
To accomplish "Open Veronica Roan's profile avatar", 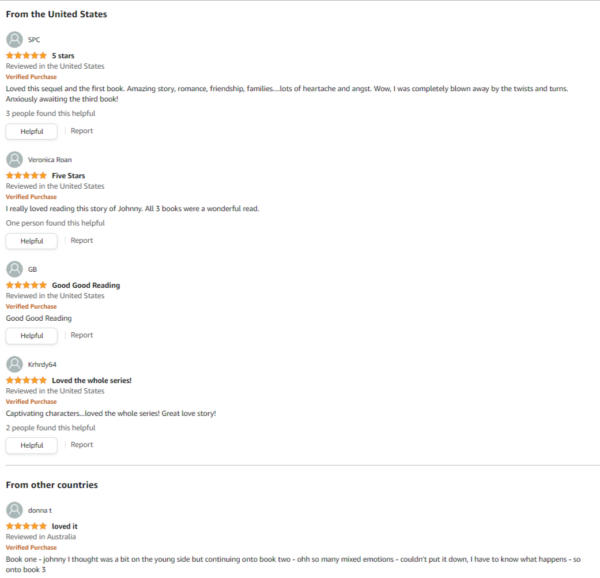I will tap(15, 160).
